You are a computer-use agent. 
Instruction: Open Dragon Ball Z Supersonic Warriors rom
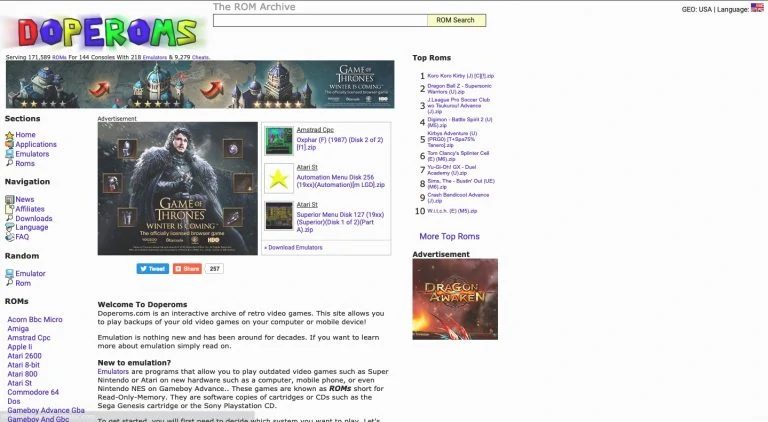(x=459, y=89)
